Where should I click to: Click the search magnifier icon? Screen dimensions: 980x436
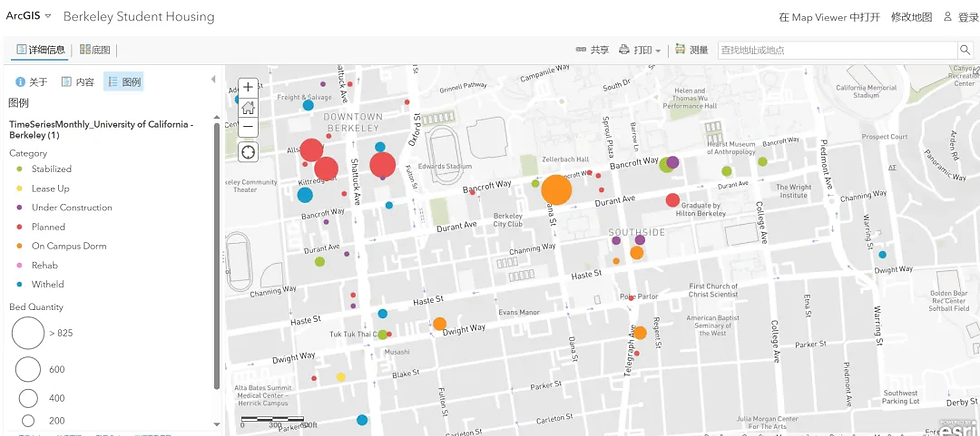[965, 50]
